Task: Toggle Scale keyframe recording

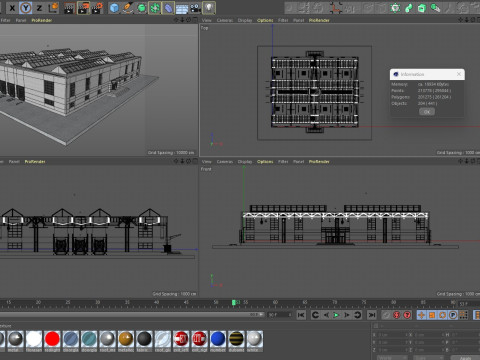Action: coord(432,315)
